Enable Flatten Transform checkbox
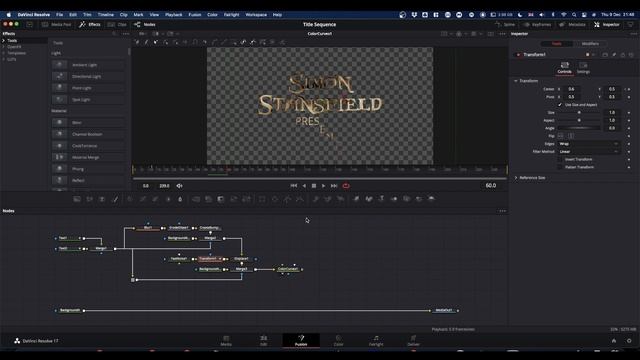 pyautogui.click(x=560, y=167)
